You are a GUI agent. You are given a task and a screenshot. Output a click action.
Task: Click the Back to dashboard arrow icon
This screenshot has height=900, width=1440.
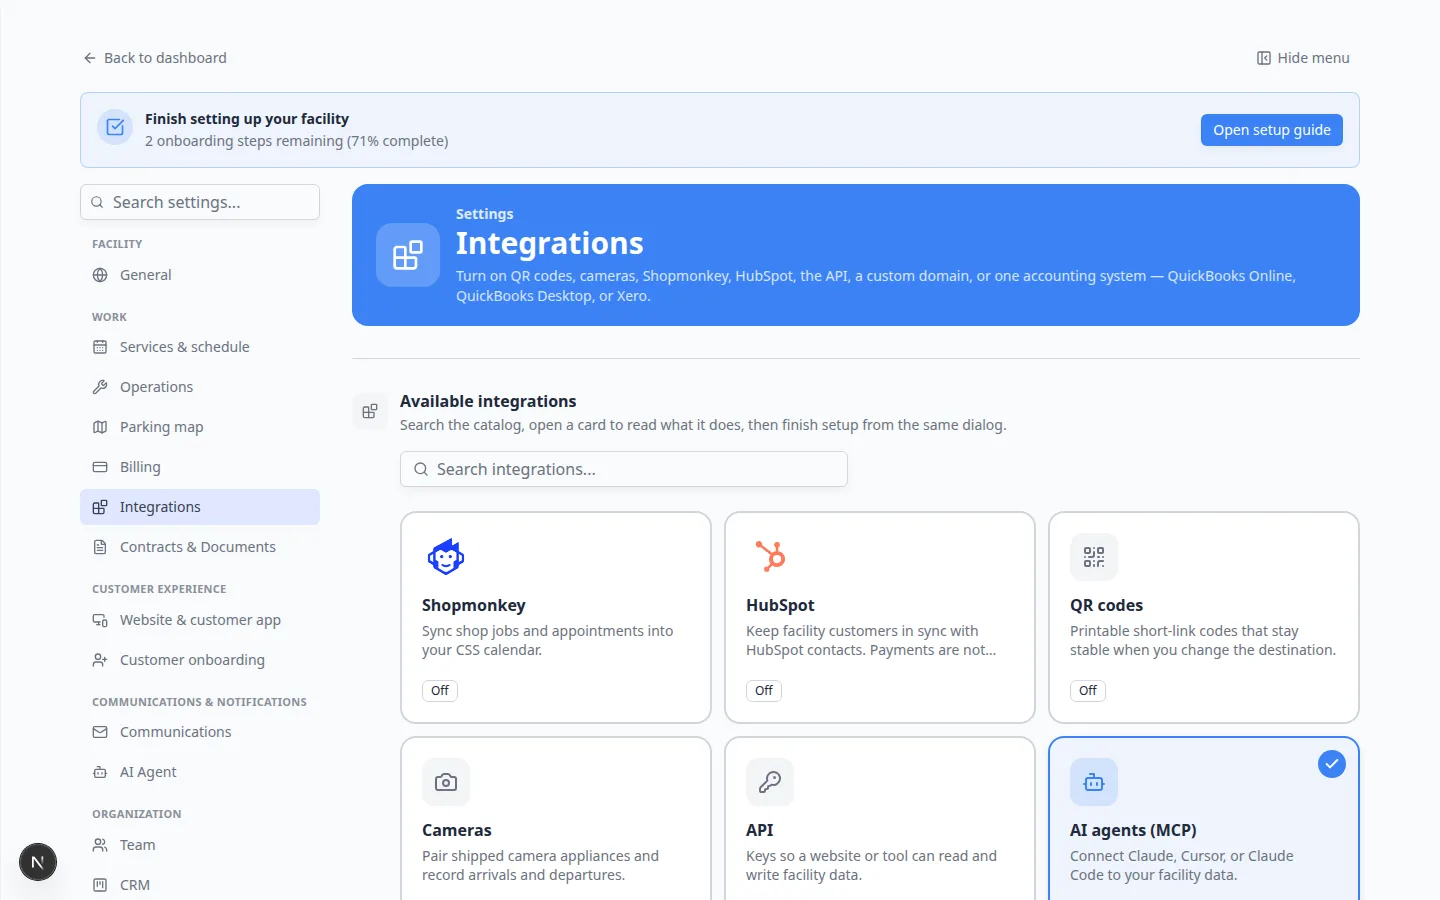[90, 58]
